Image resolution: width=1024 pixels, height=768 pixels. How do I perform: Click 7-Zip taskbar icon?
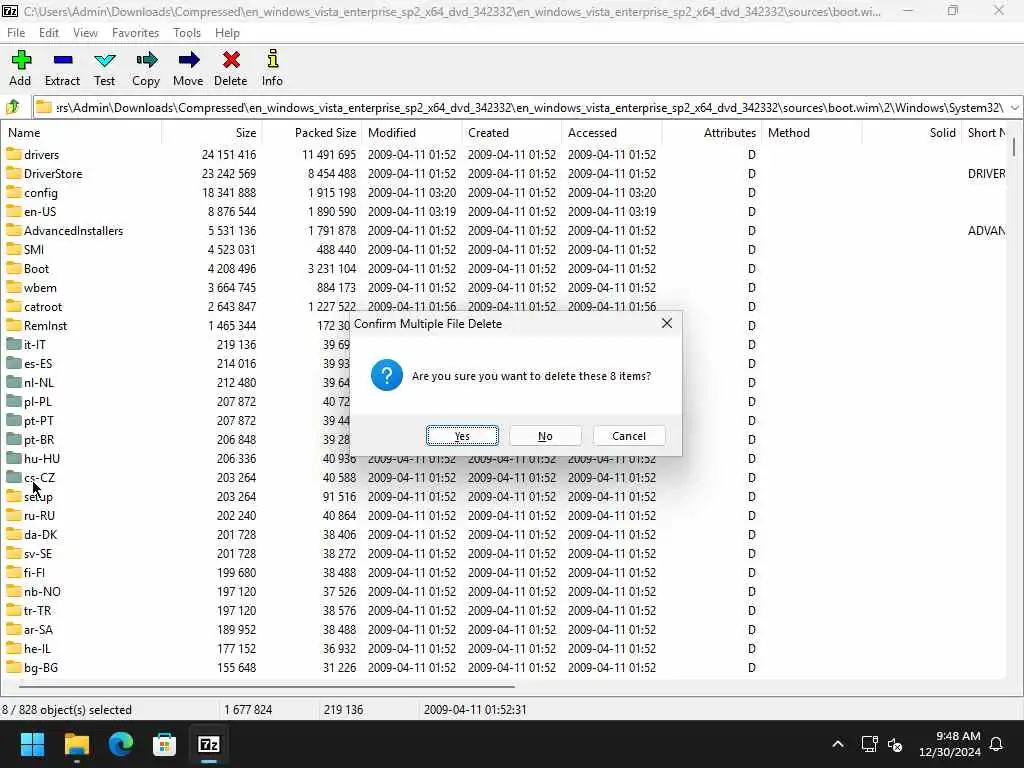[x=209, y=744]
